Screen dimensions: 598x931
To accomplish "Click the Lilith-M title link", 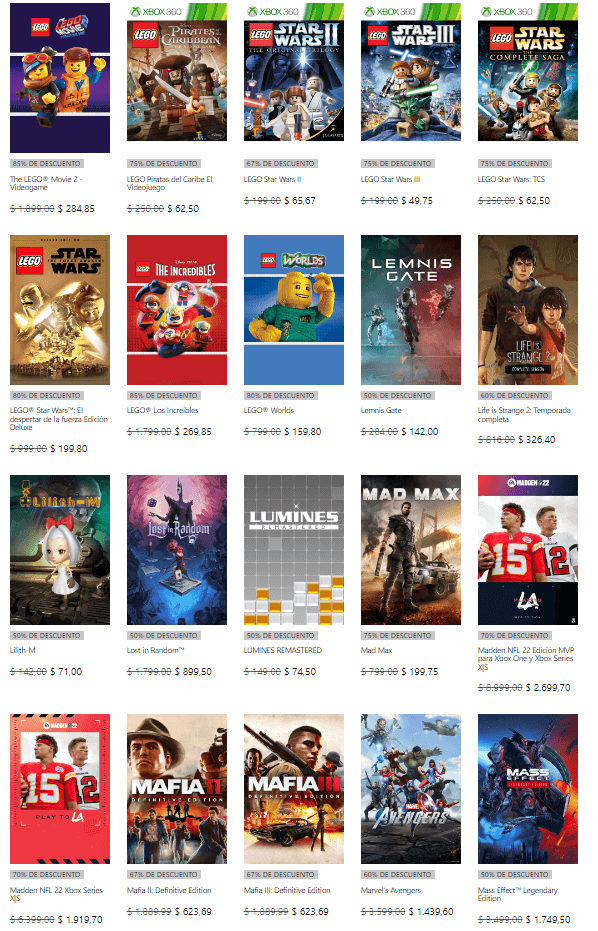I will [x=23, y=650].
